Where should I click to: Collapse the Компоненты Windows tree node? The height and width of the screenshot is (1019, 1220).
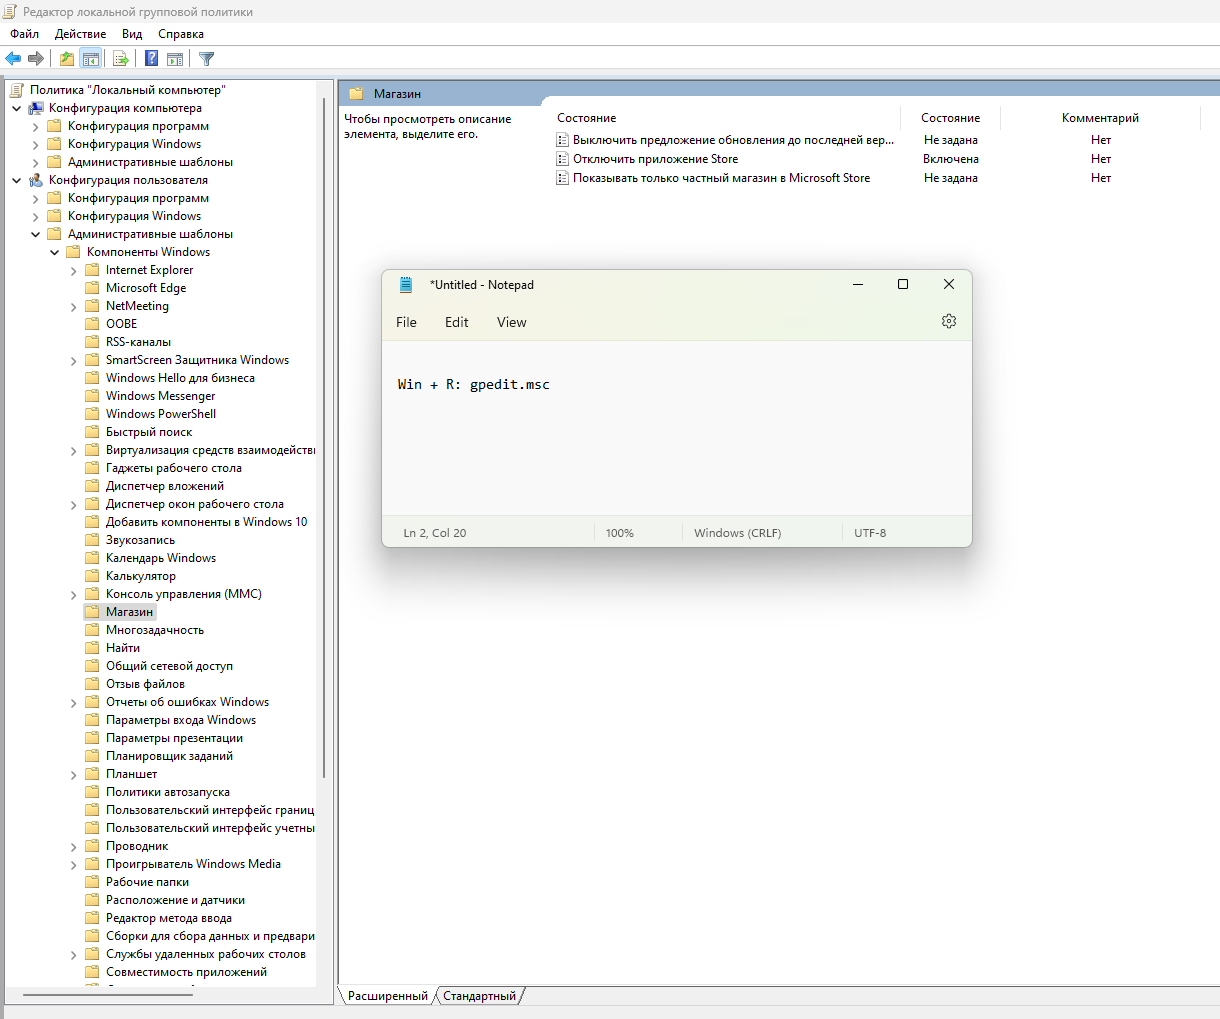click(x=55, y=252)
